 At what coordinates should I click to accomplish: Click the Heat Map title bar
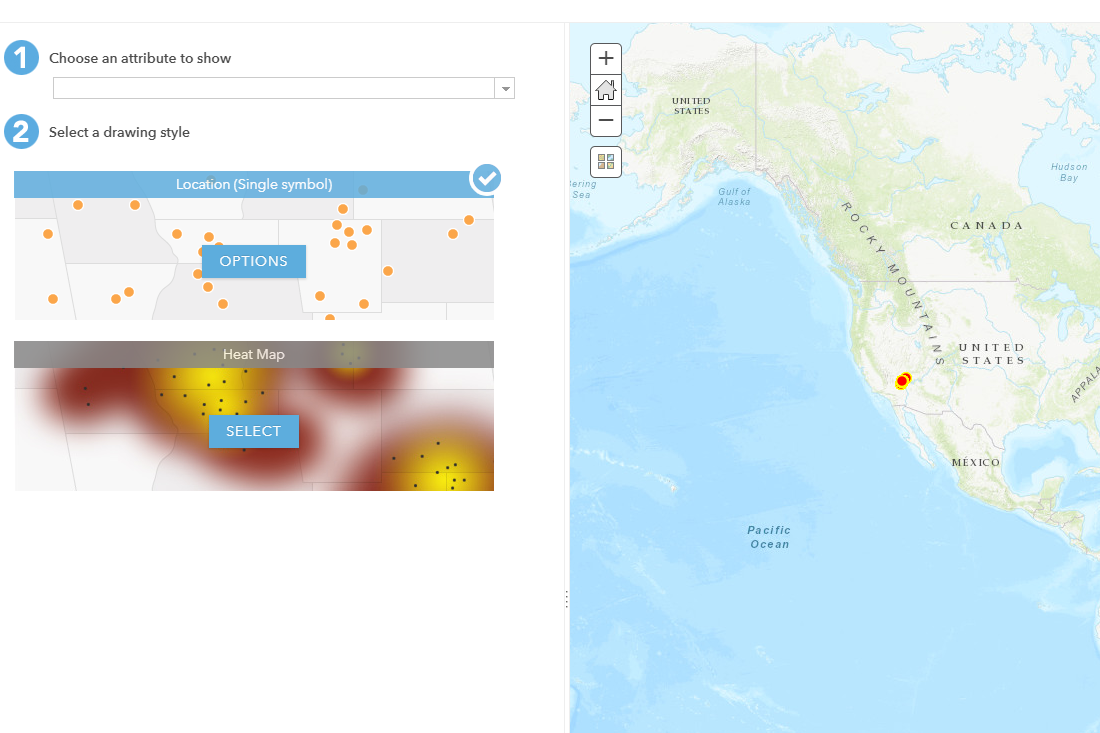pos(254,354)
